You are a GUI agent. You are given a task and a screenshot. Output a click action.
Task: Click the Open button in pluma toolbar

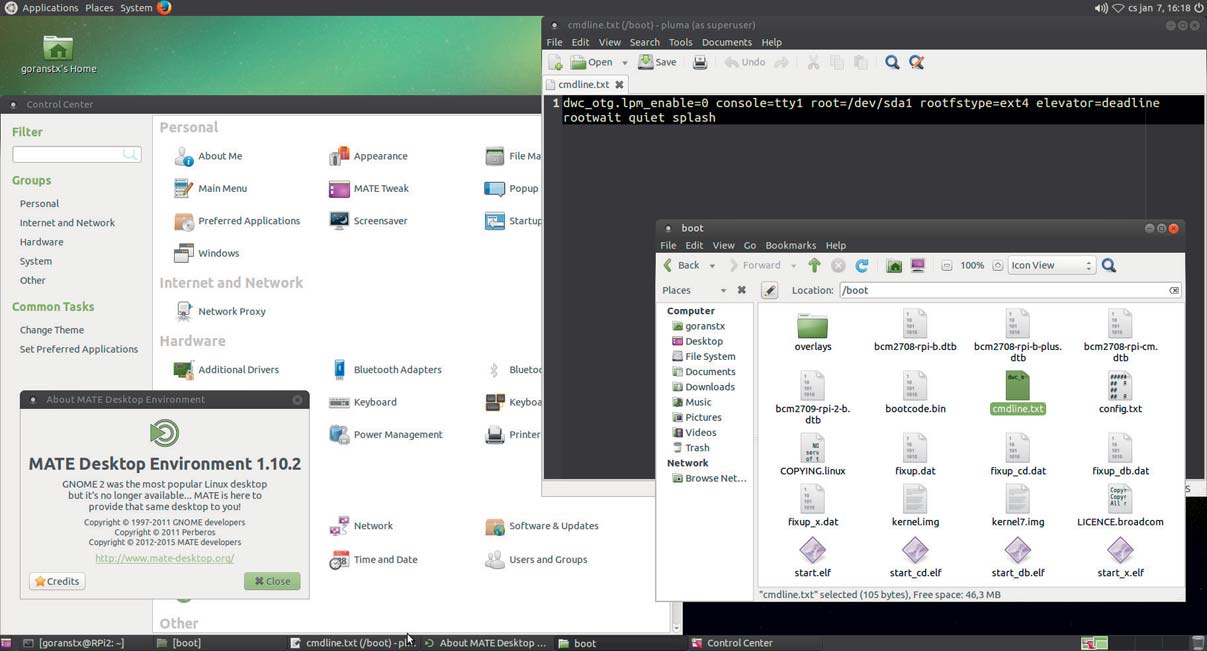591,62
